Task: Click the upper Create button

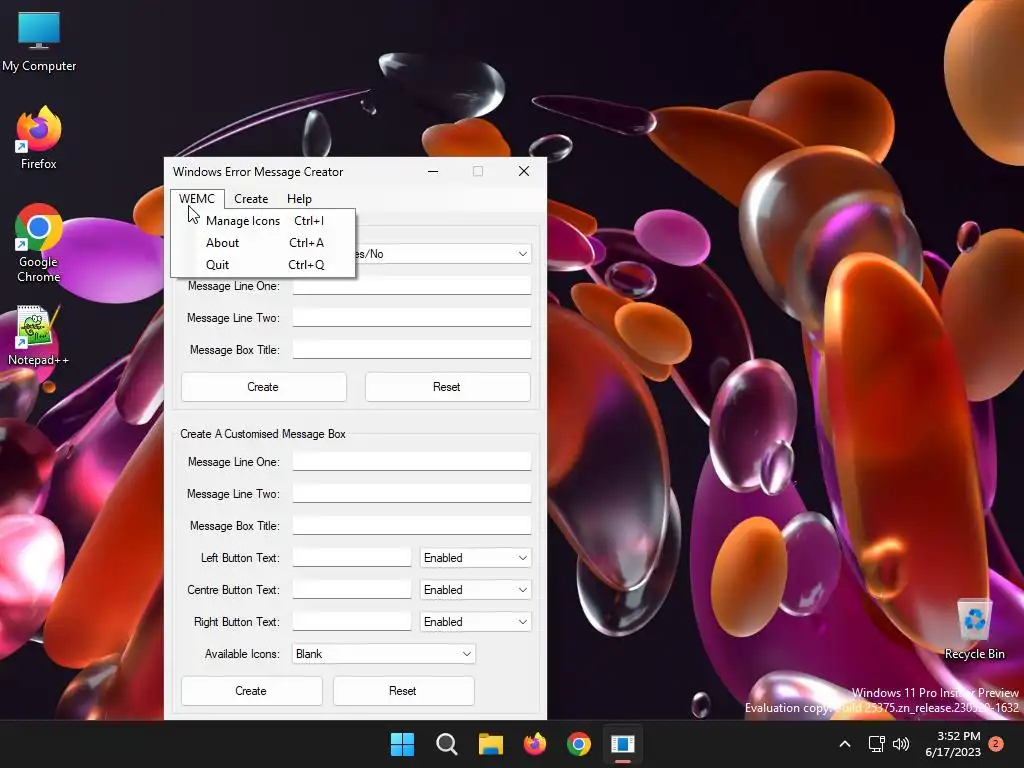Action: 263,387
